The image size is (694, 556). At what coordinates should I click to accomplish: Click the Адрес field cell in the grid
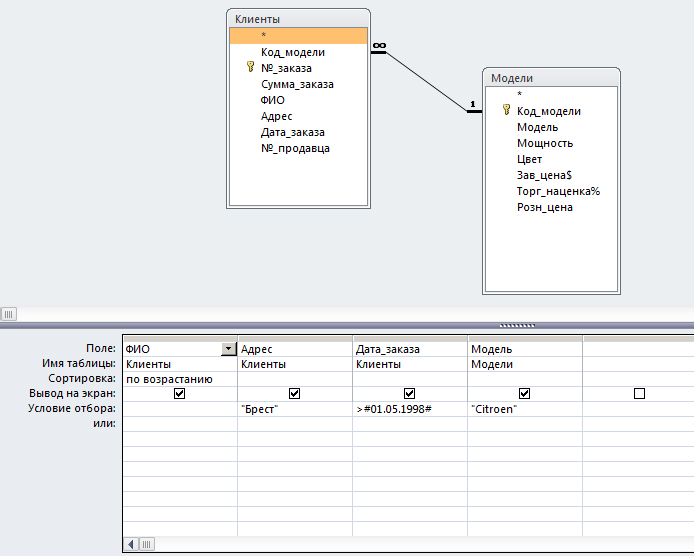coord(295,349)
